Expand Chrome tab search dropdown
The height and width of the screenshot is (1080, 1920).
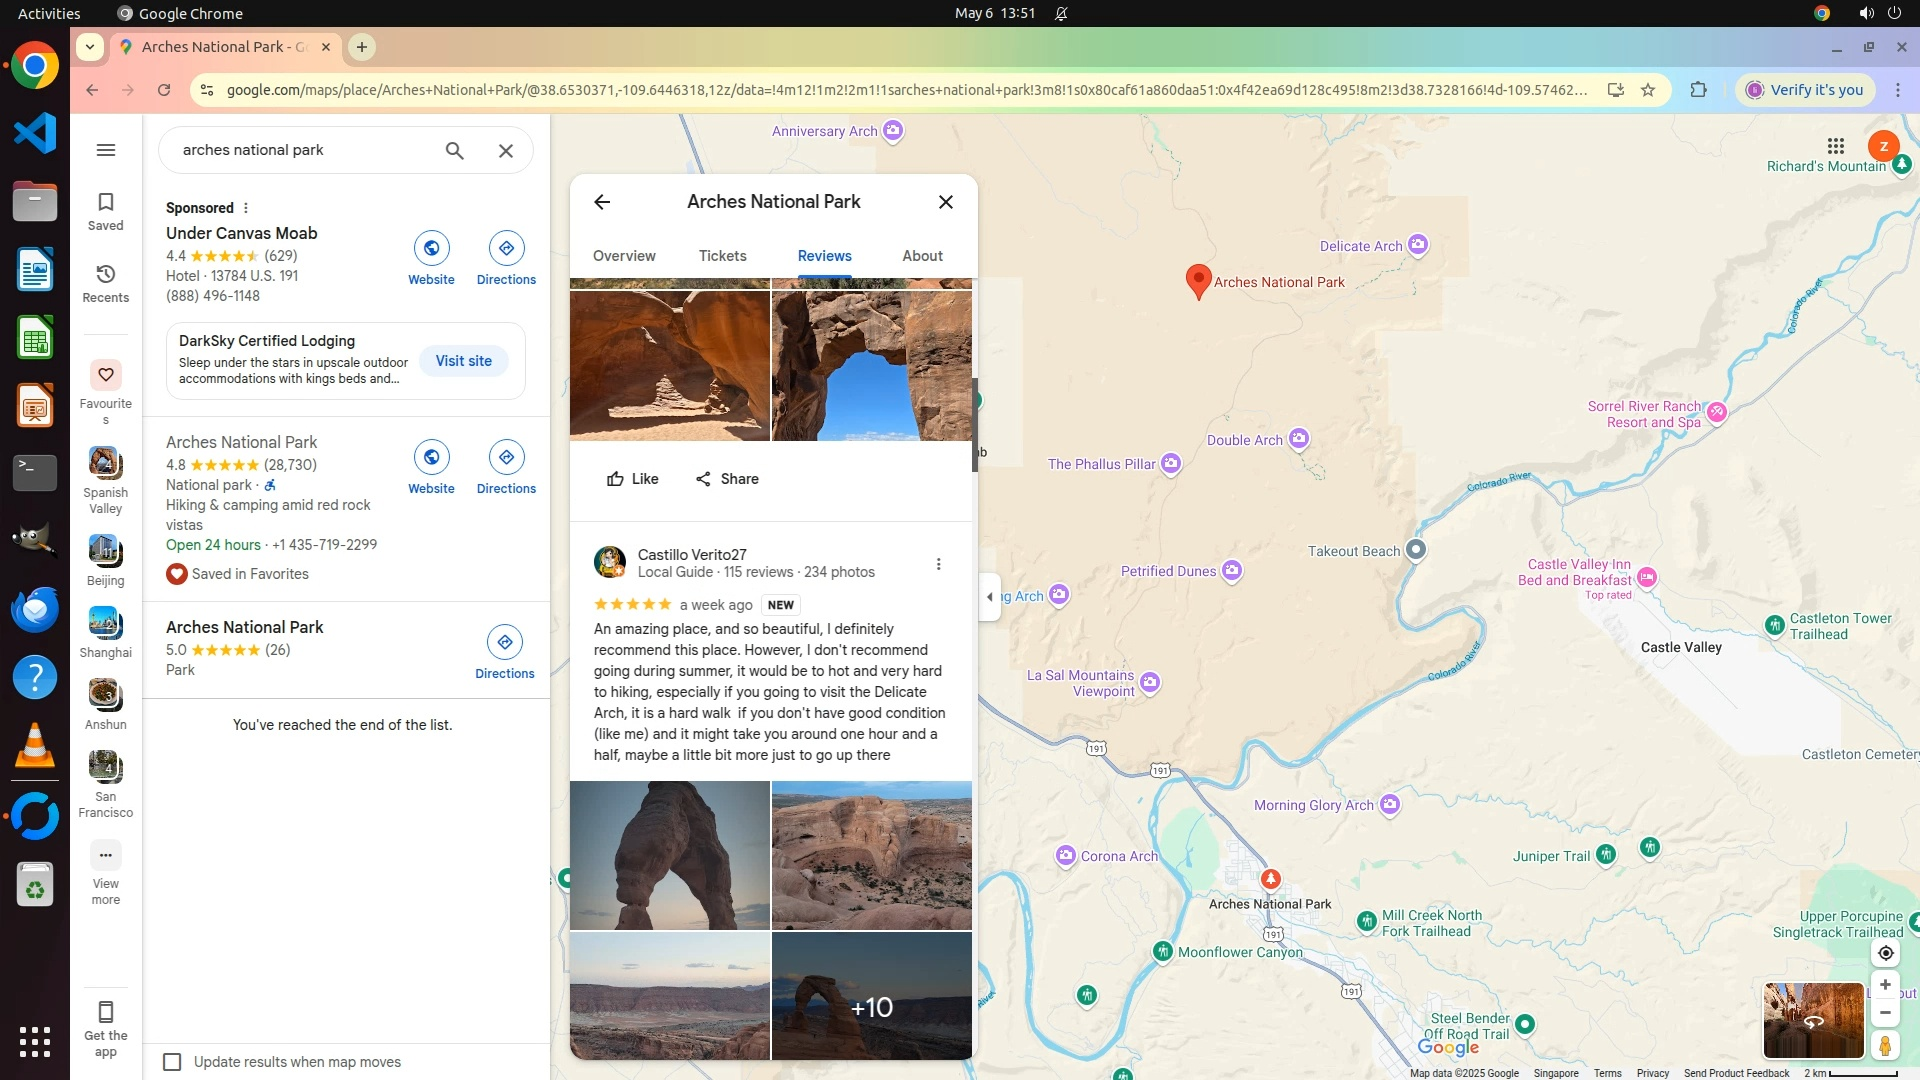(90, 47)
